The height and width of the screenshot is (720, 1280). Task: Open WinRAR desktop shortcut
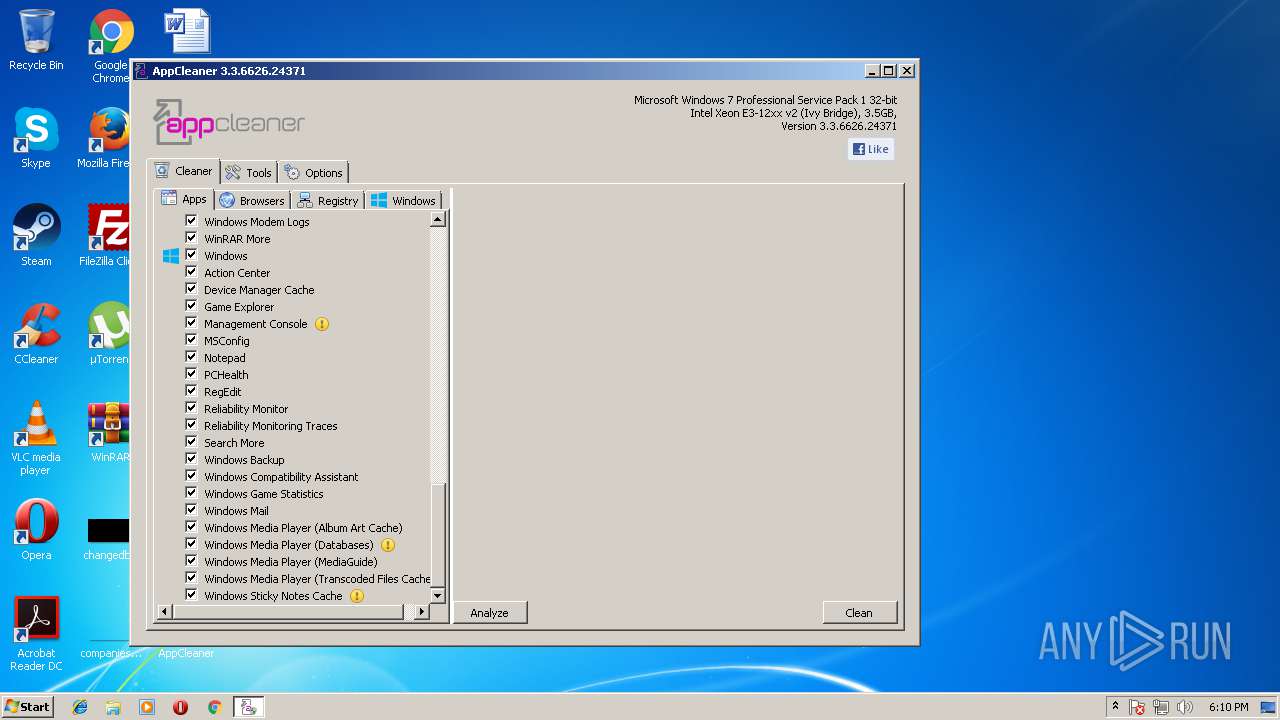(x=109, y=432)
